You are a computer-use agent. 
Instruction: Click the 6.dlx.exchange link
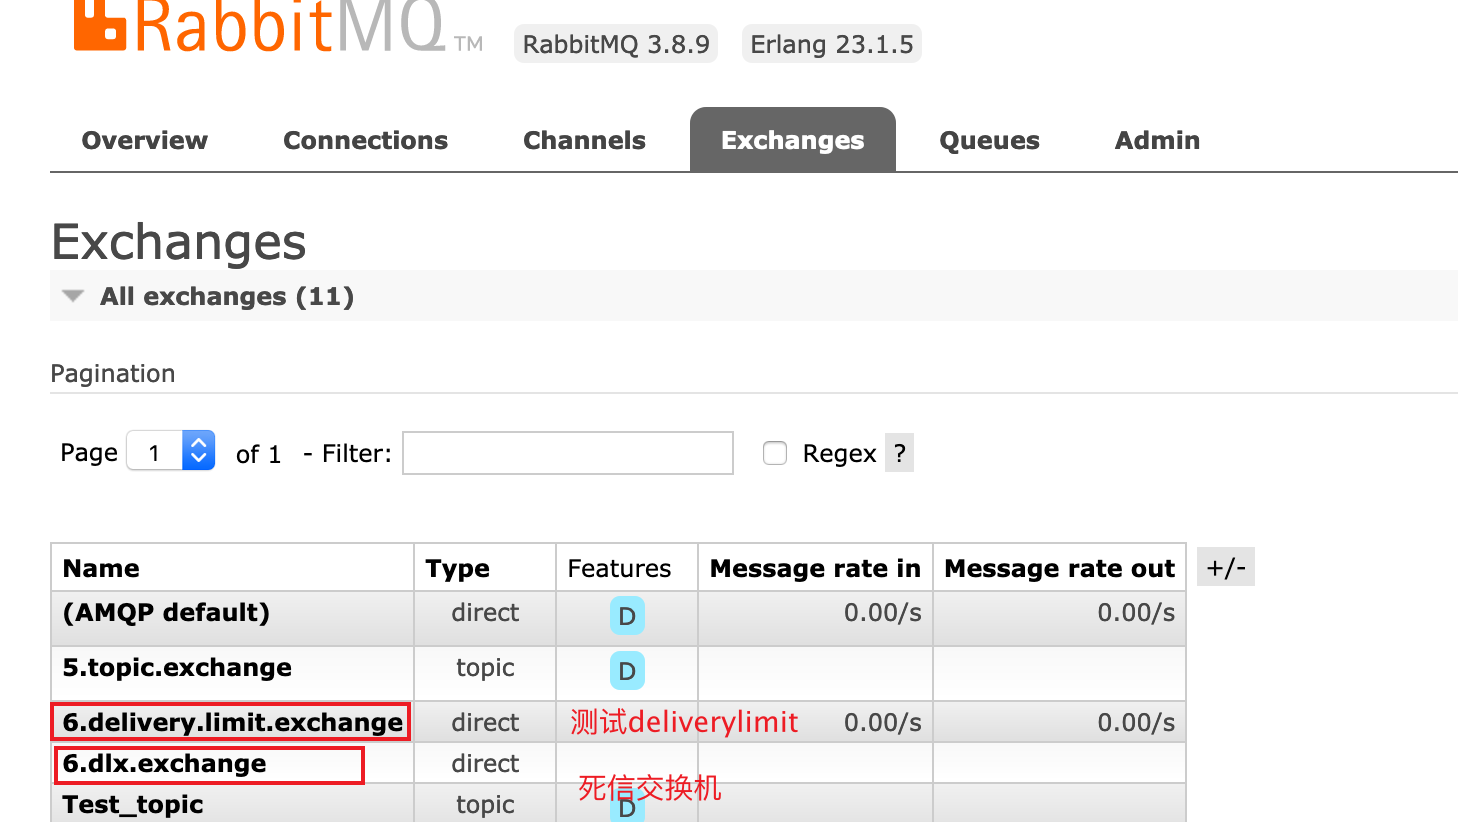click(165, 764)
